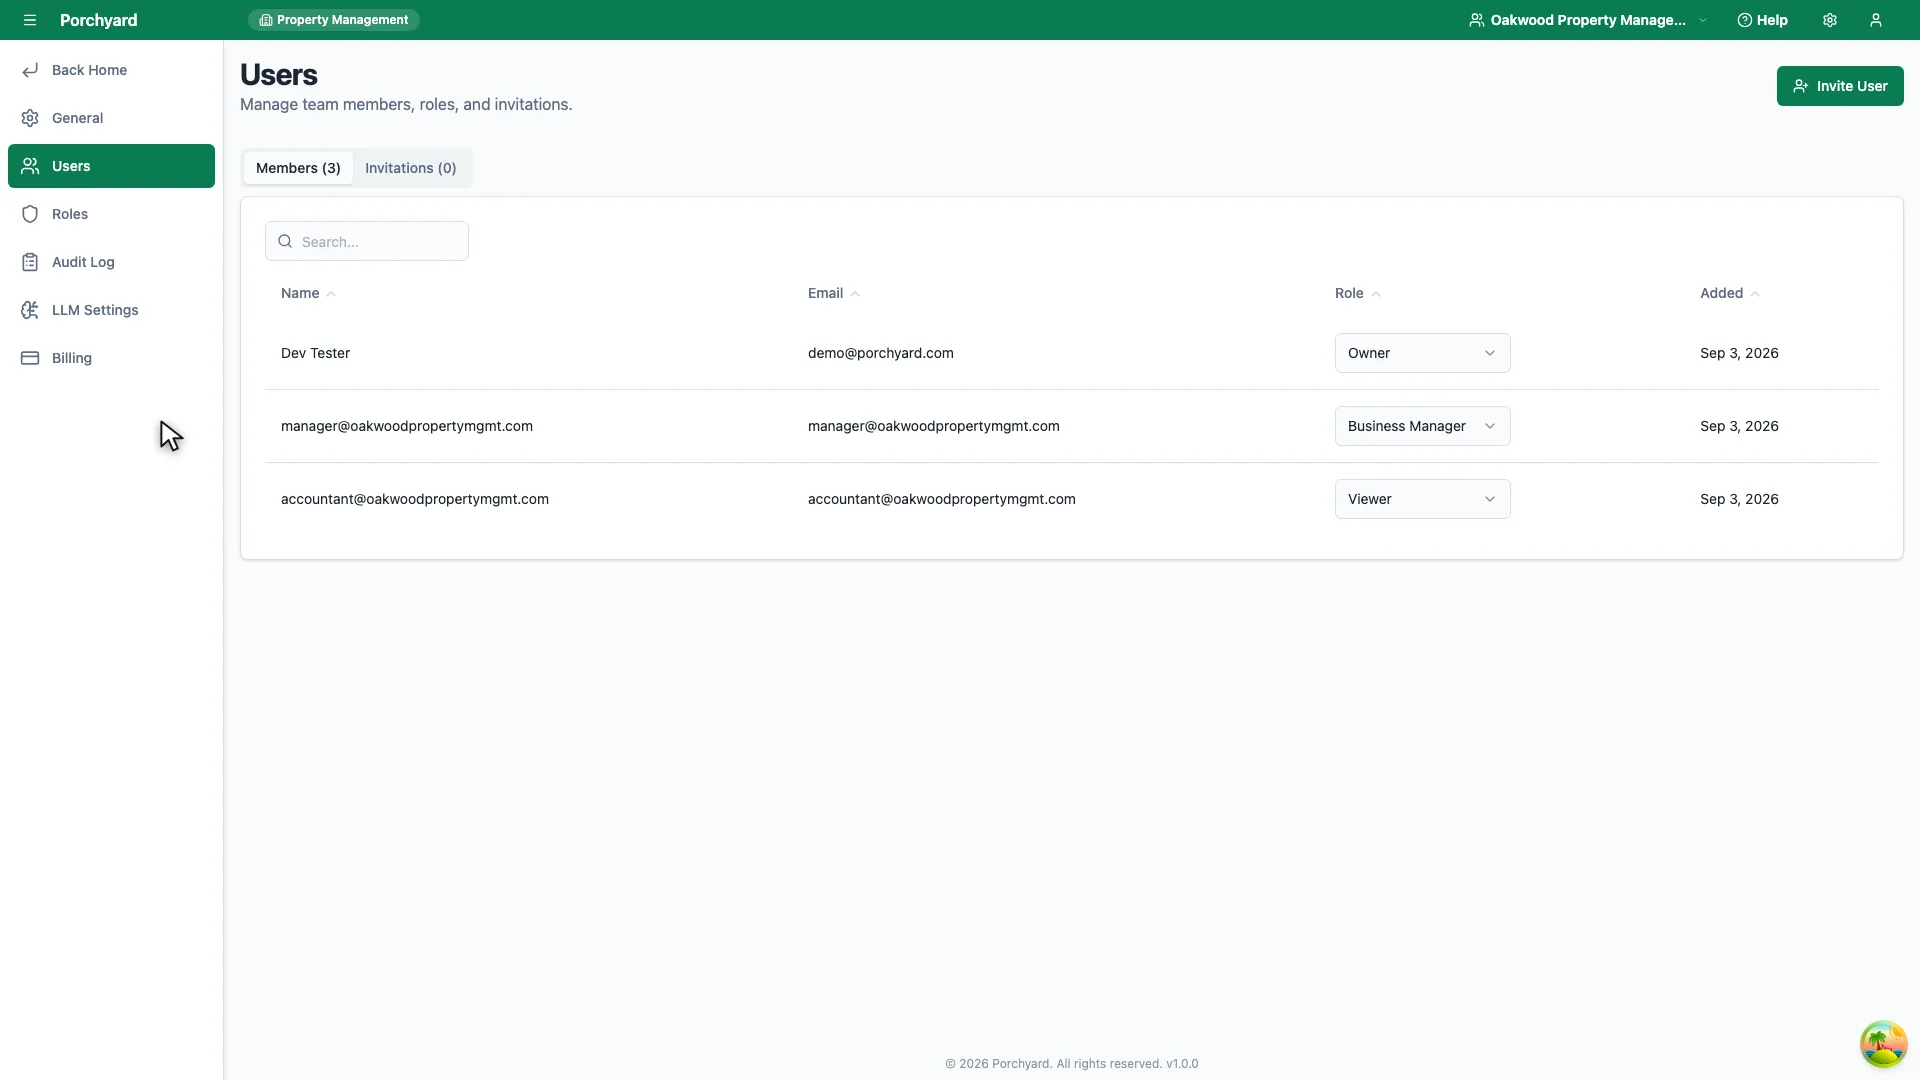Viewport: 1920px width, 1080px height.
Task: Sort the table by Role column
Action: 1357,293
